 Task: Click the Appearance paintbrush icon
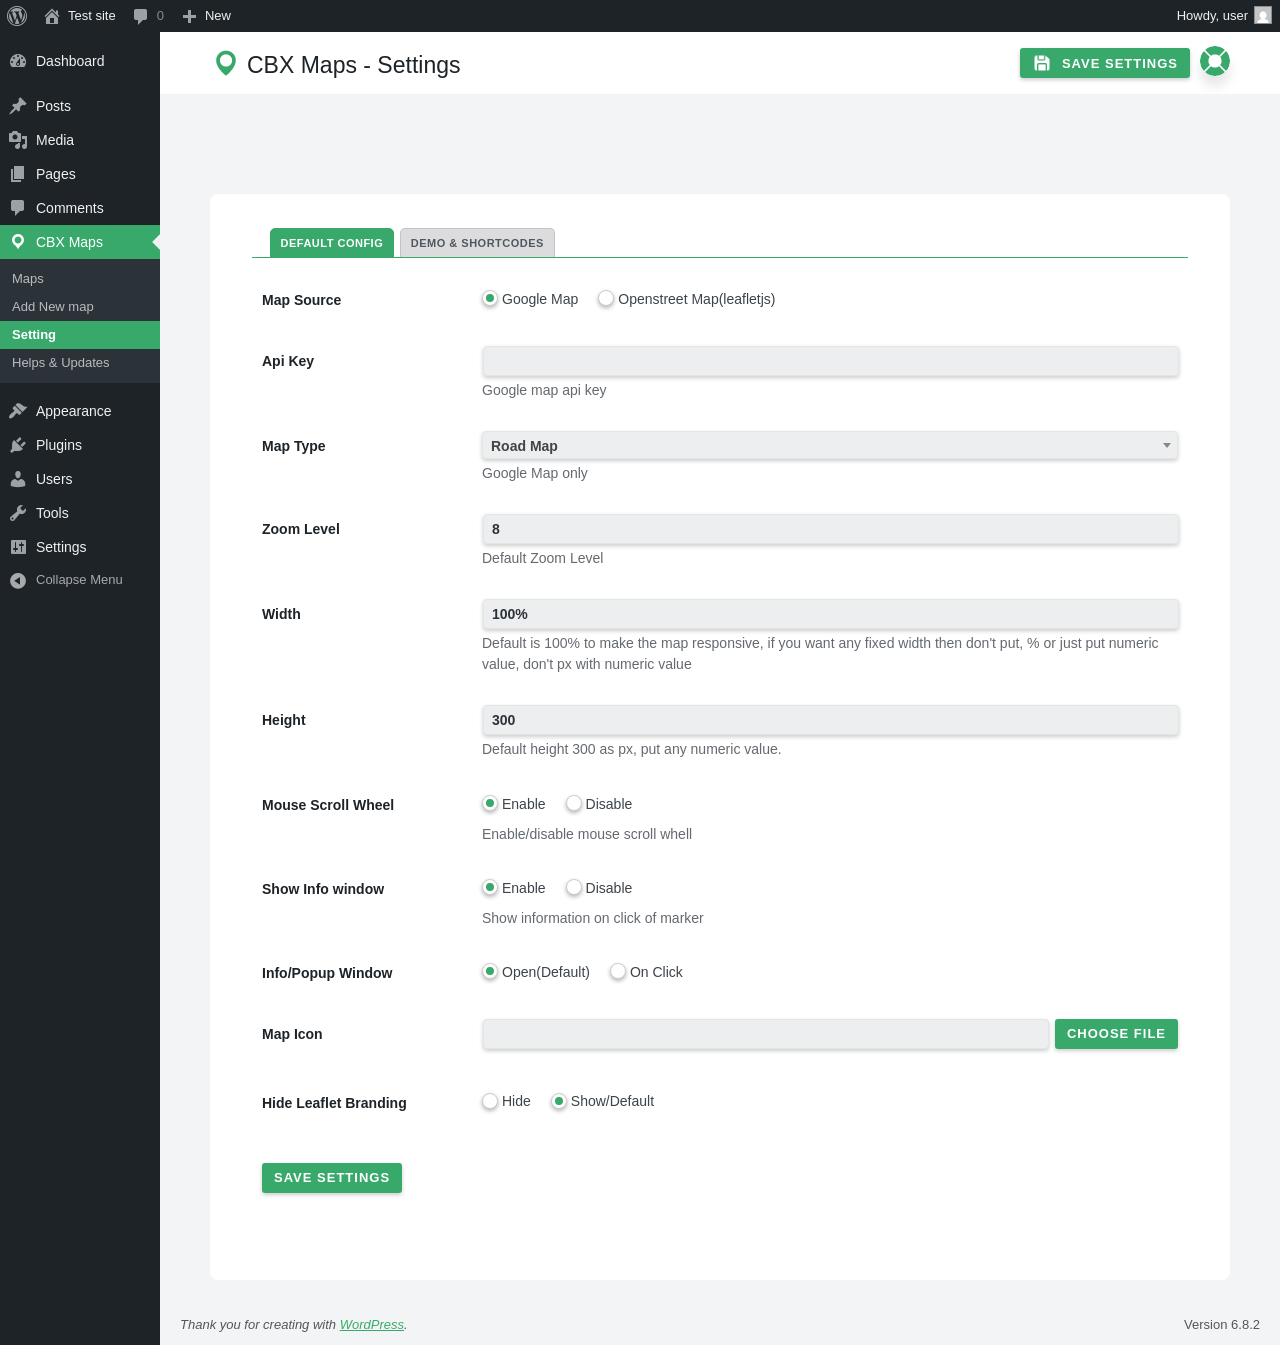[x=18, y=411]
